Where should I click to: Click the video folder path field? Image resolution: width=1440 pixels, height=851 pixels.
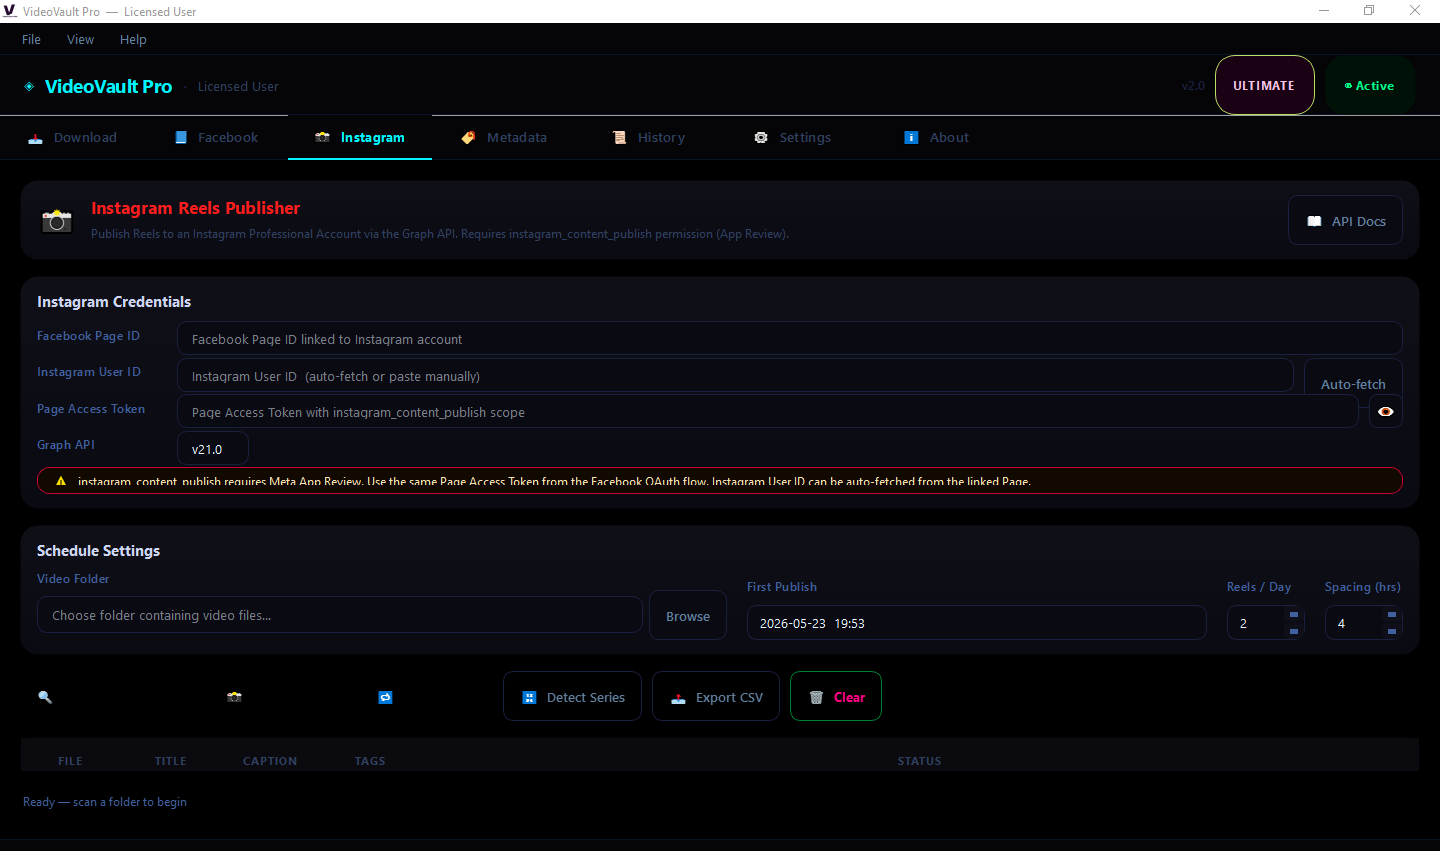(x=340, y=615)
